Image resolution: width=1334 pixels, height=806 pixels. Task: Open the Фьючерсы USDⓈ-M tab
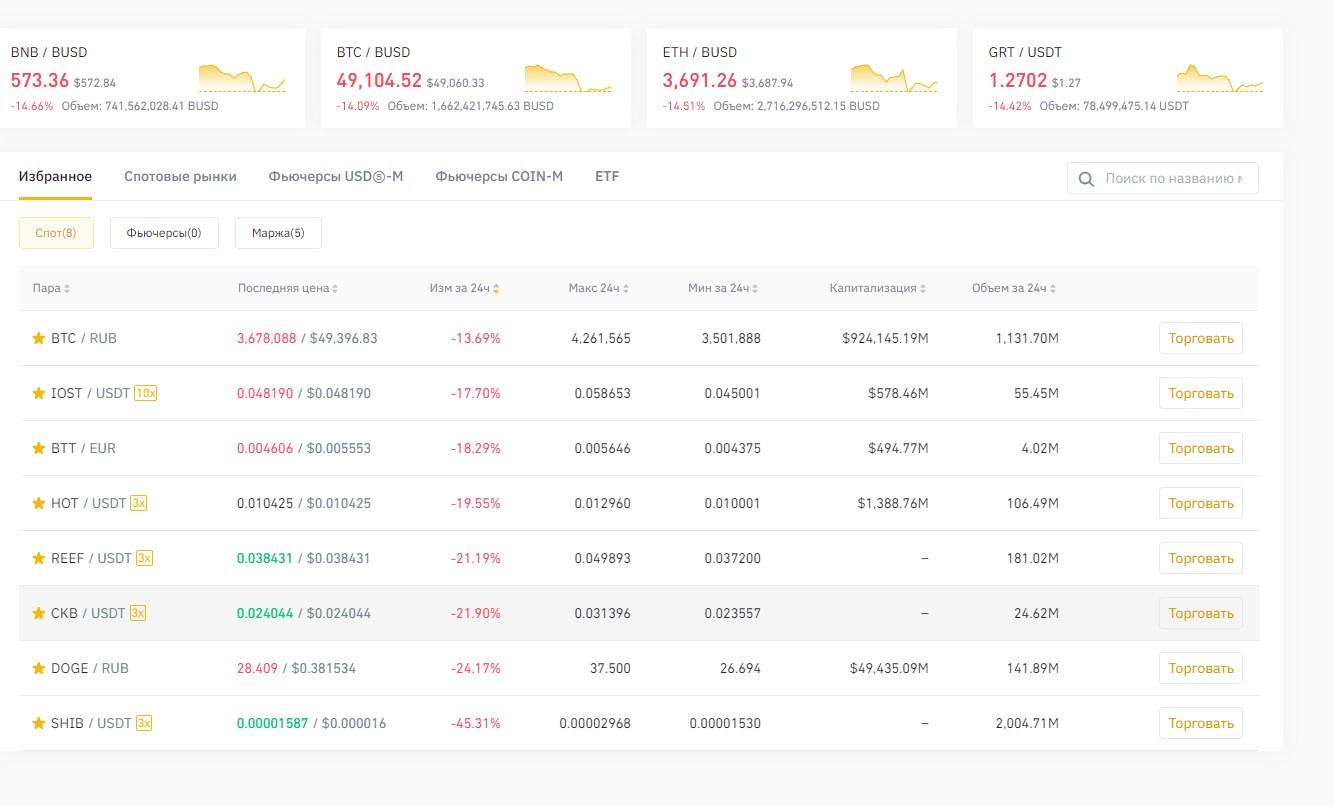coord(336,176)
